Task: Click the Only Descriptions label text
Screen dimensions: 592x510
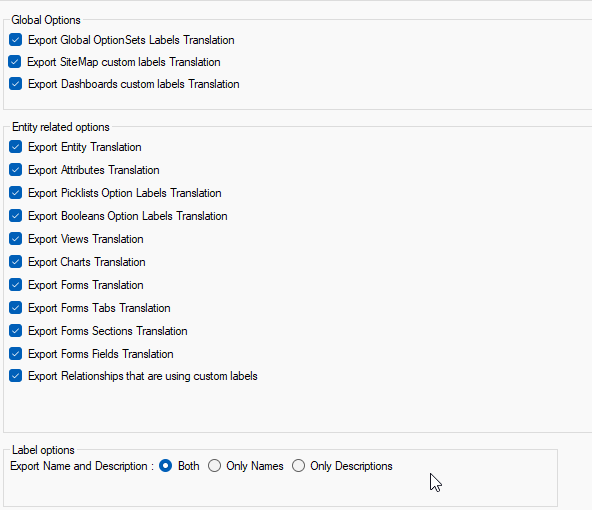Action: point(351,466)
